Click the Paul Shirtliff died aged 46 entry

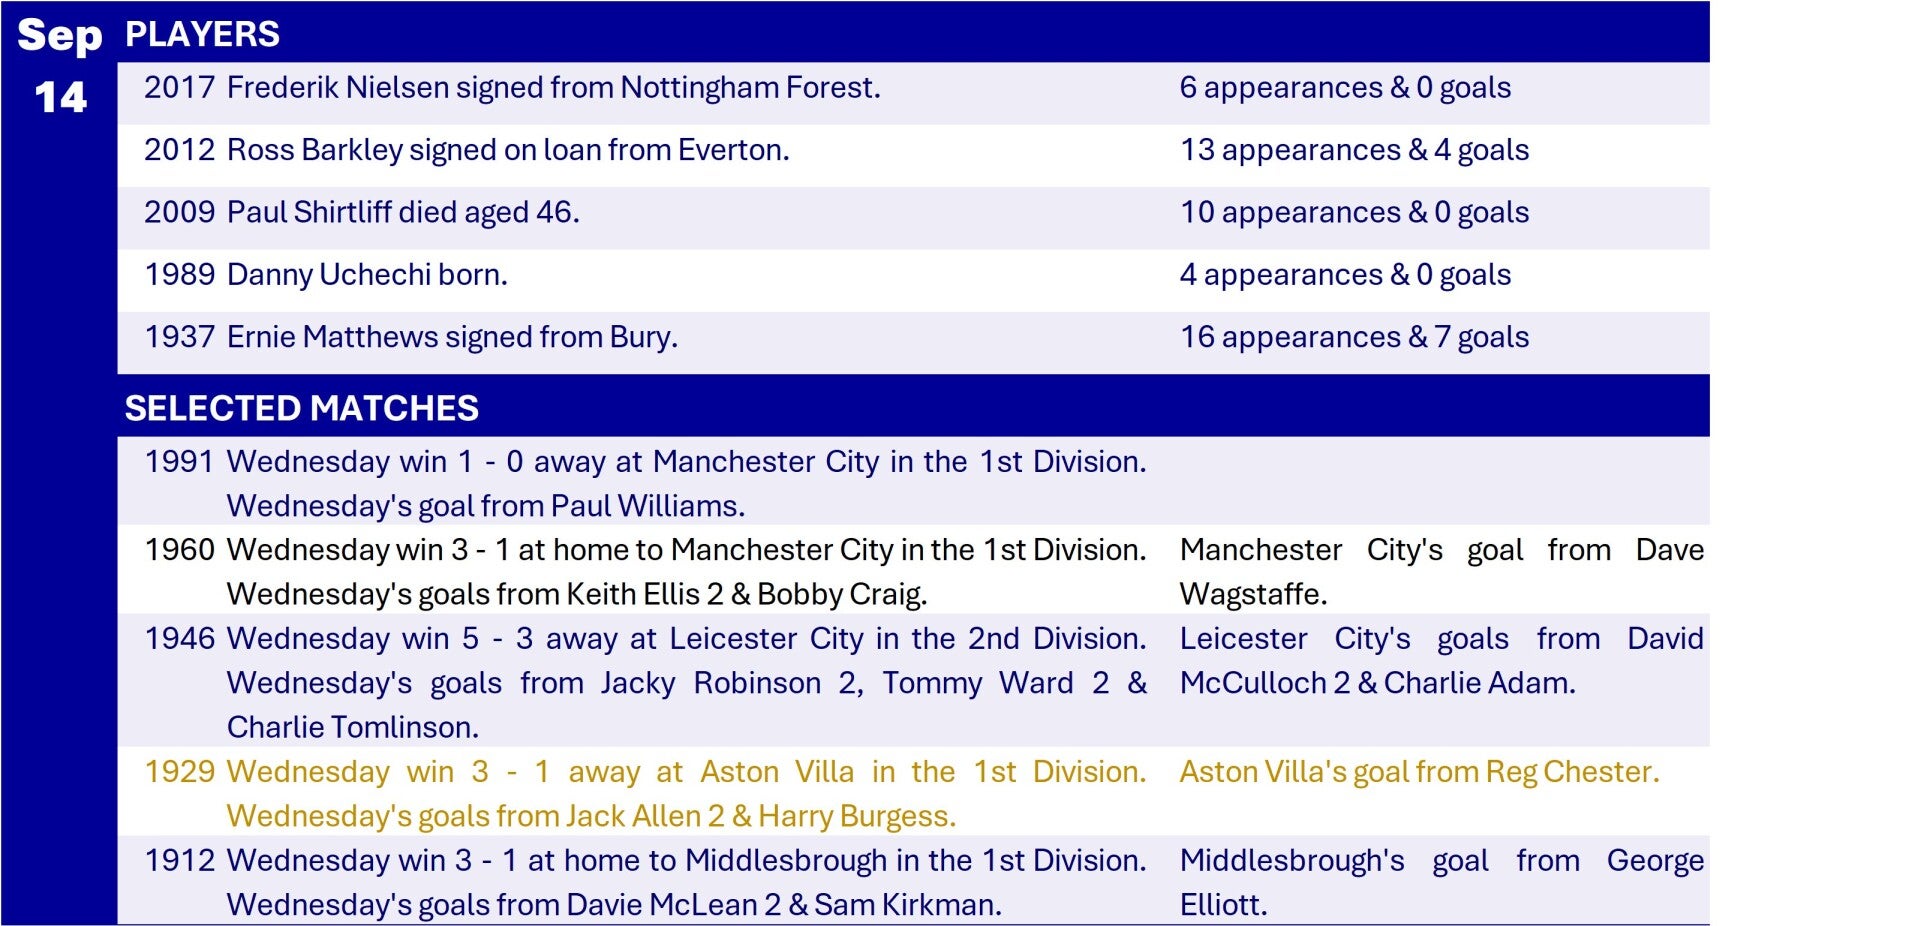(x=362, y=212)
